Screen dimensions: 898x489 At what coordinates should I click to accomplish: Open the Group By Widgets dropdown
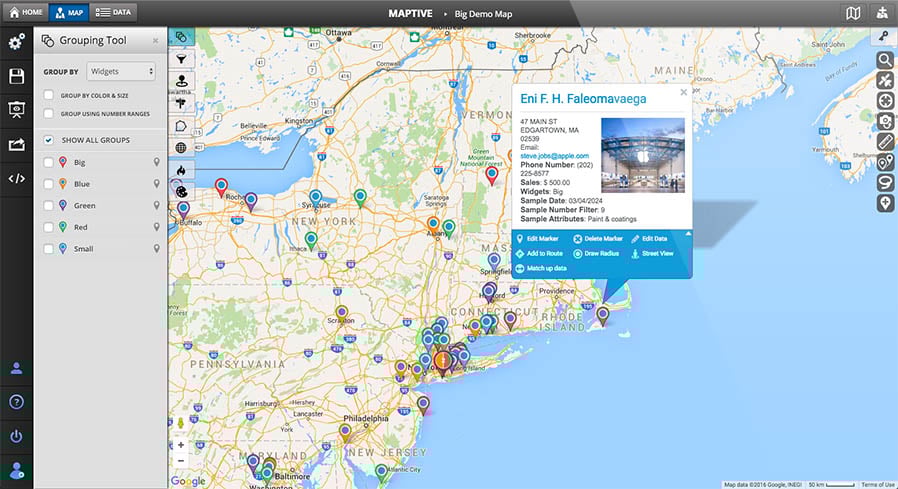coord(121,72)
